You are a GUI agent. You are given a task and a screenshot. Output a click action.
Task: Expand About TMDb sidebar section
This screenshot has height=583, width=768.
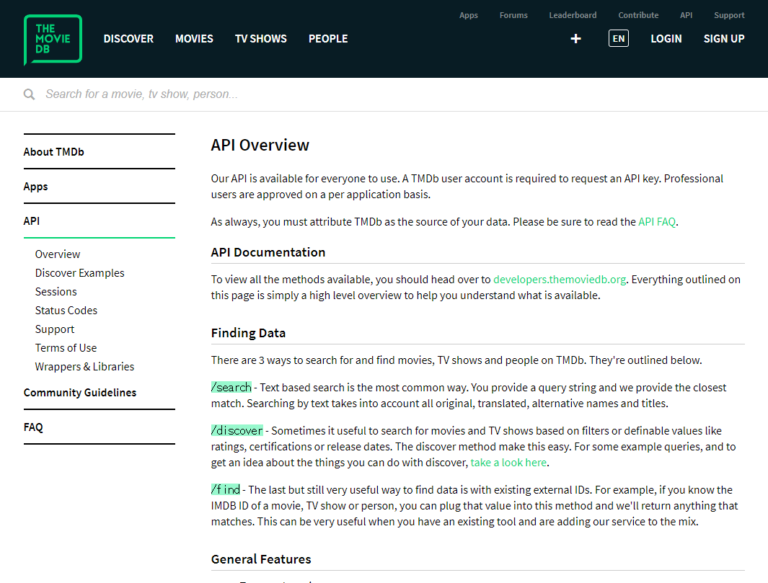(x=54, y=152)
